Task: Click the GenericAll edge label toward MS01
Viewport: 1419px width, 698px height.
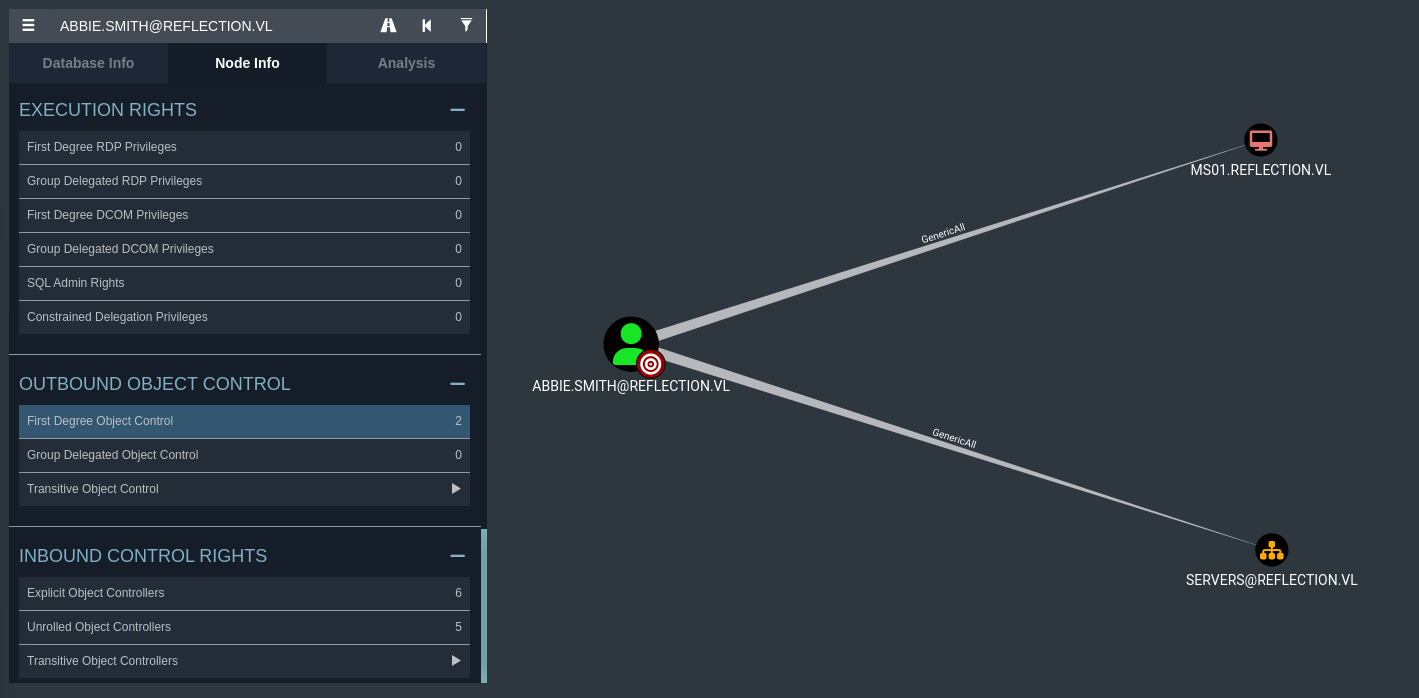Action: coord(942,234)
